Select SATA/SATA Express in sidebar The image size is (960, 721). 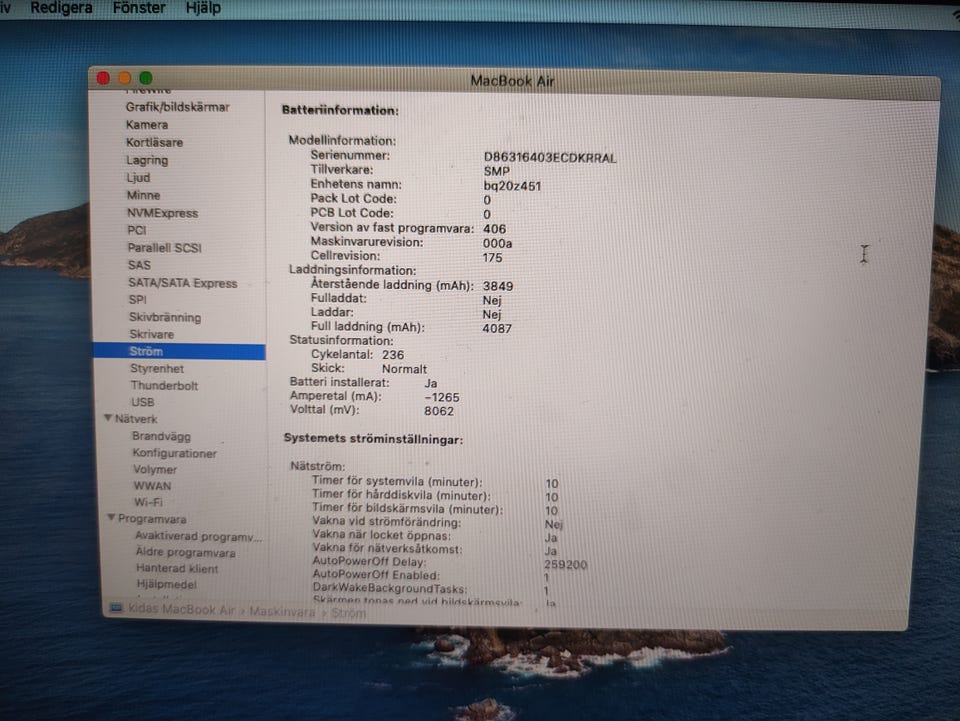182,283
